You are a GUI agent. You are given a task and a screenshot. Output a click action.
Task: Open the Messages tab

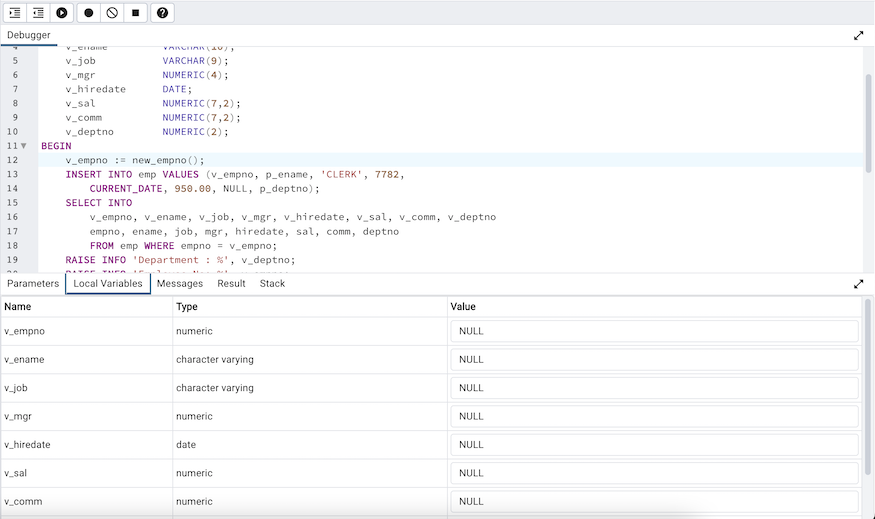[180, 284]
